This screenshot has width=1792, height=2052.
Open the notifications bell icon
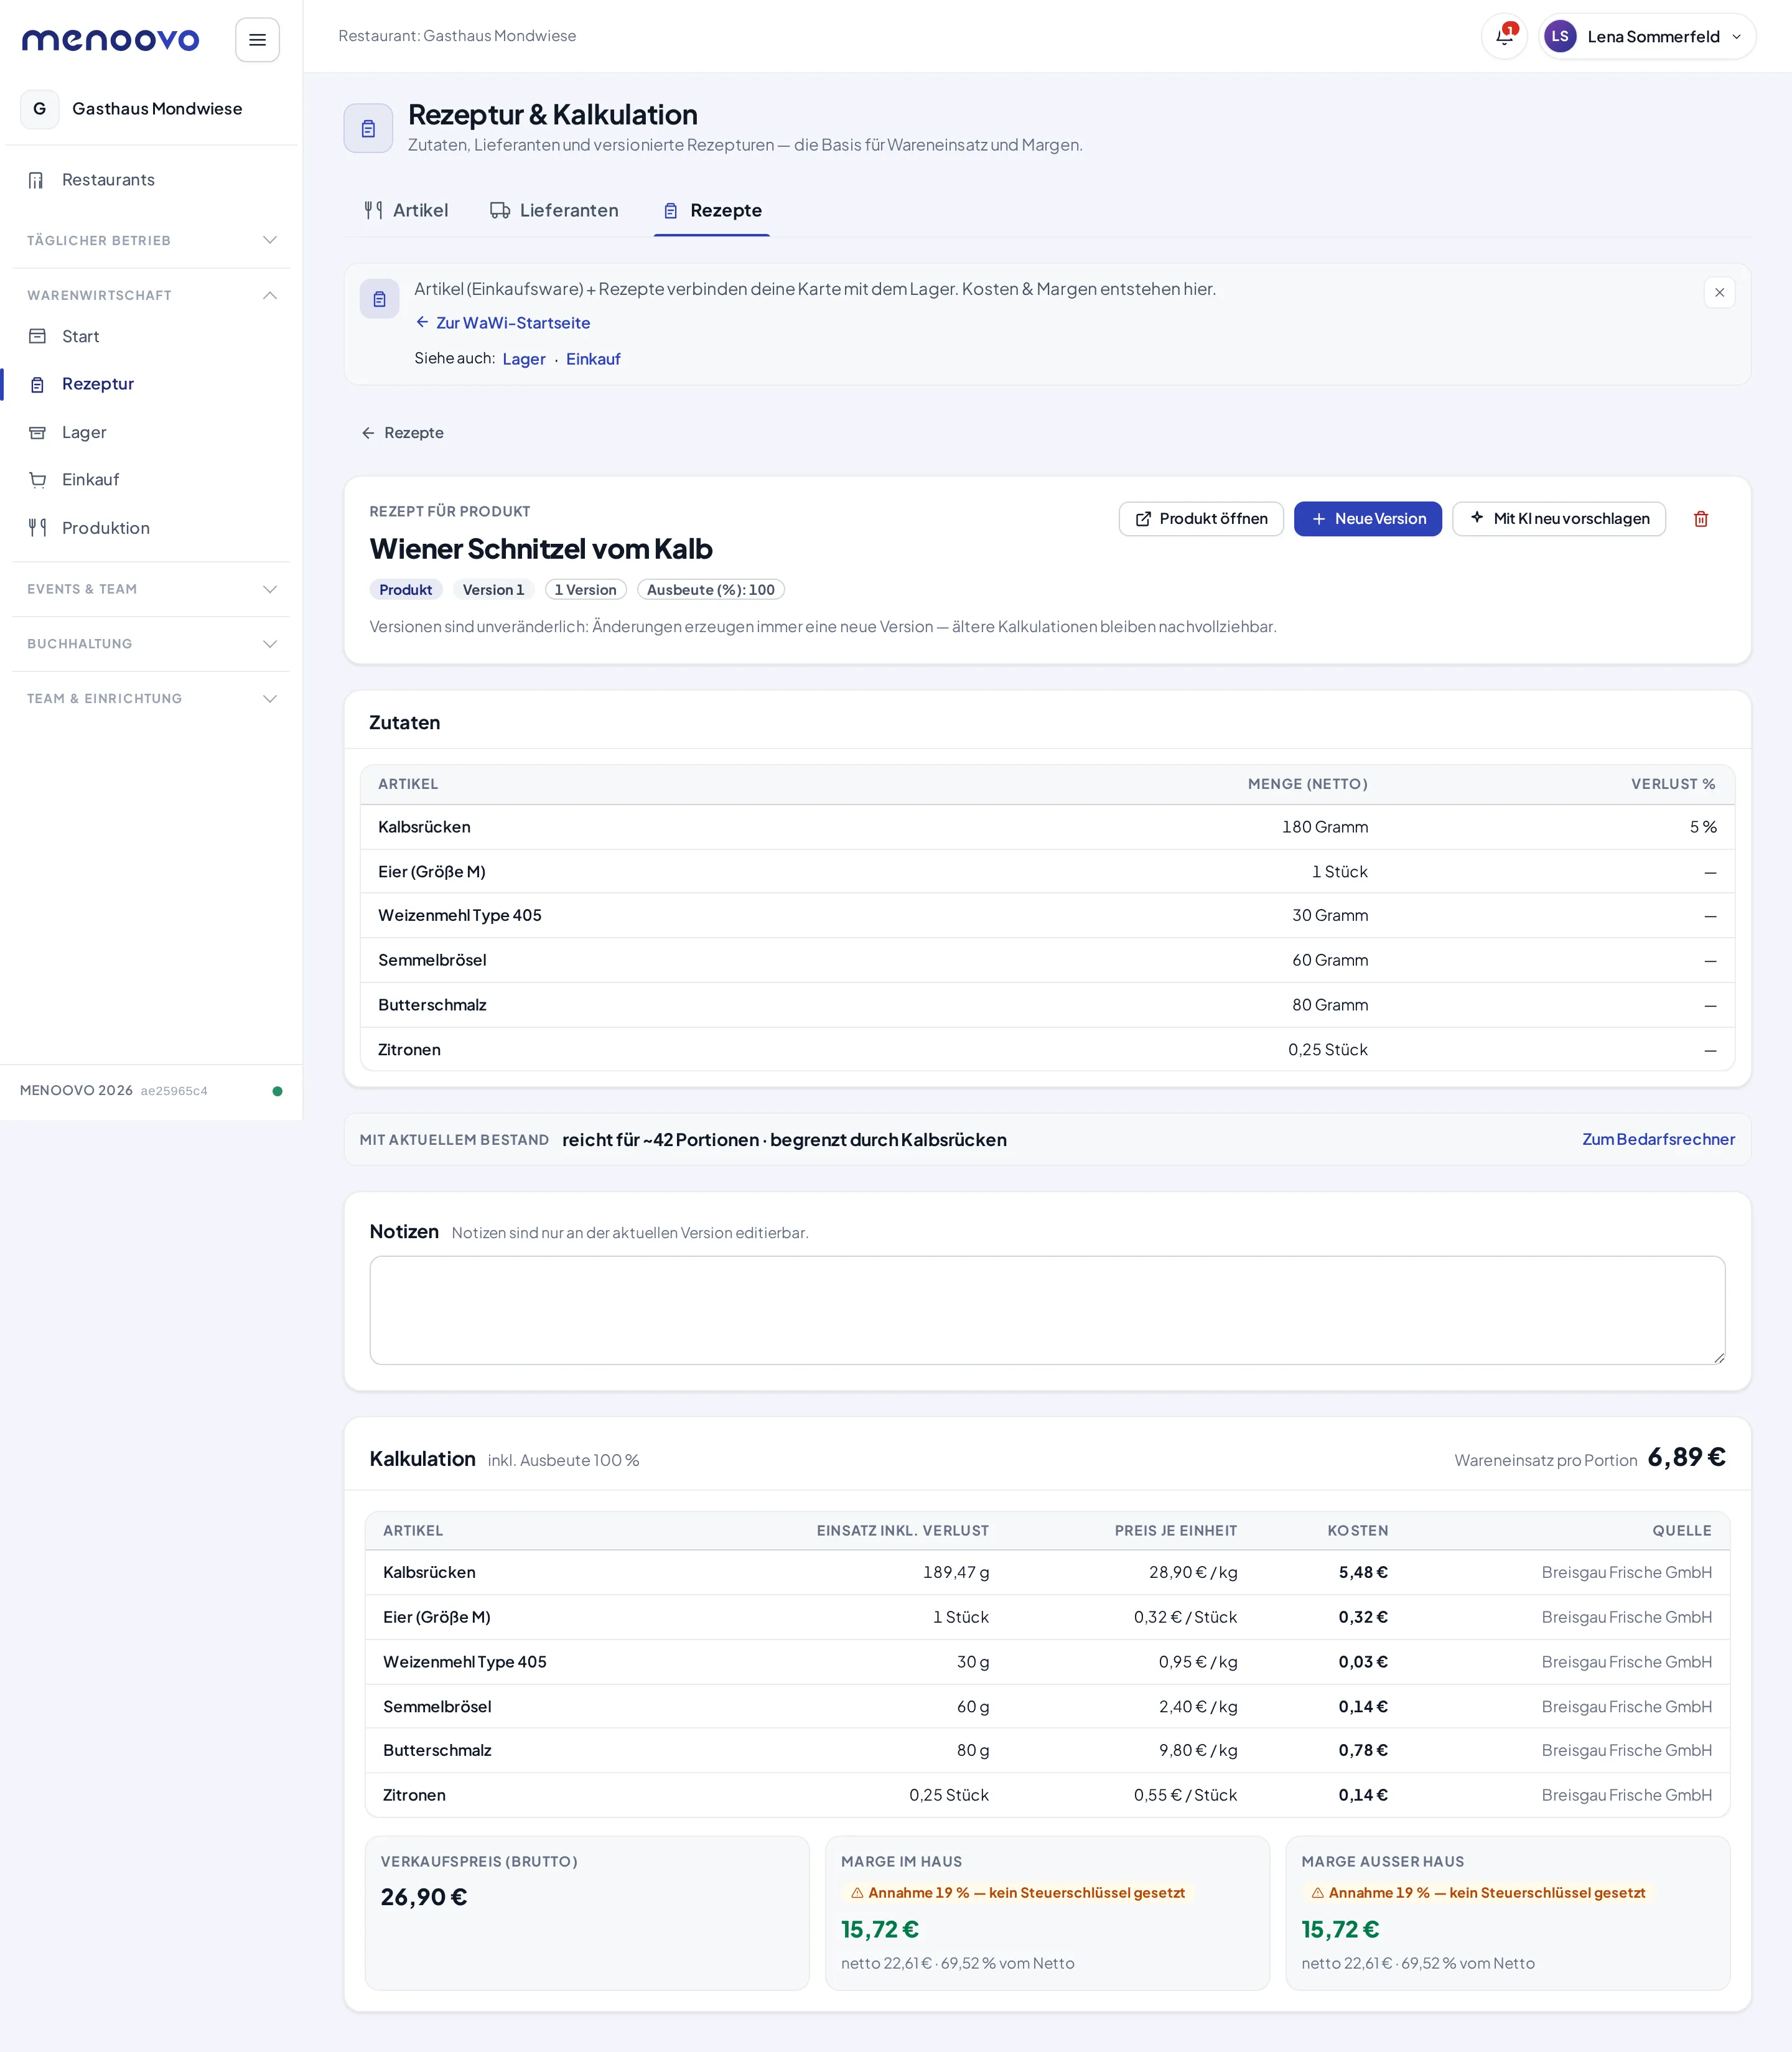pyautogui.click(x=1504, y=37)
